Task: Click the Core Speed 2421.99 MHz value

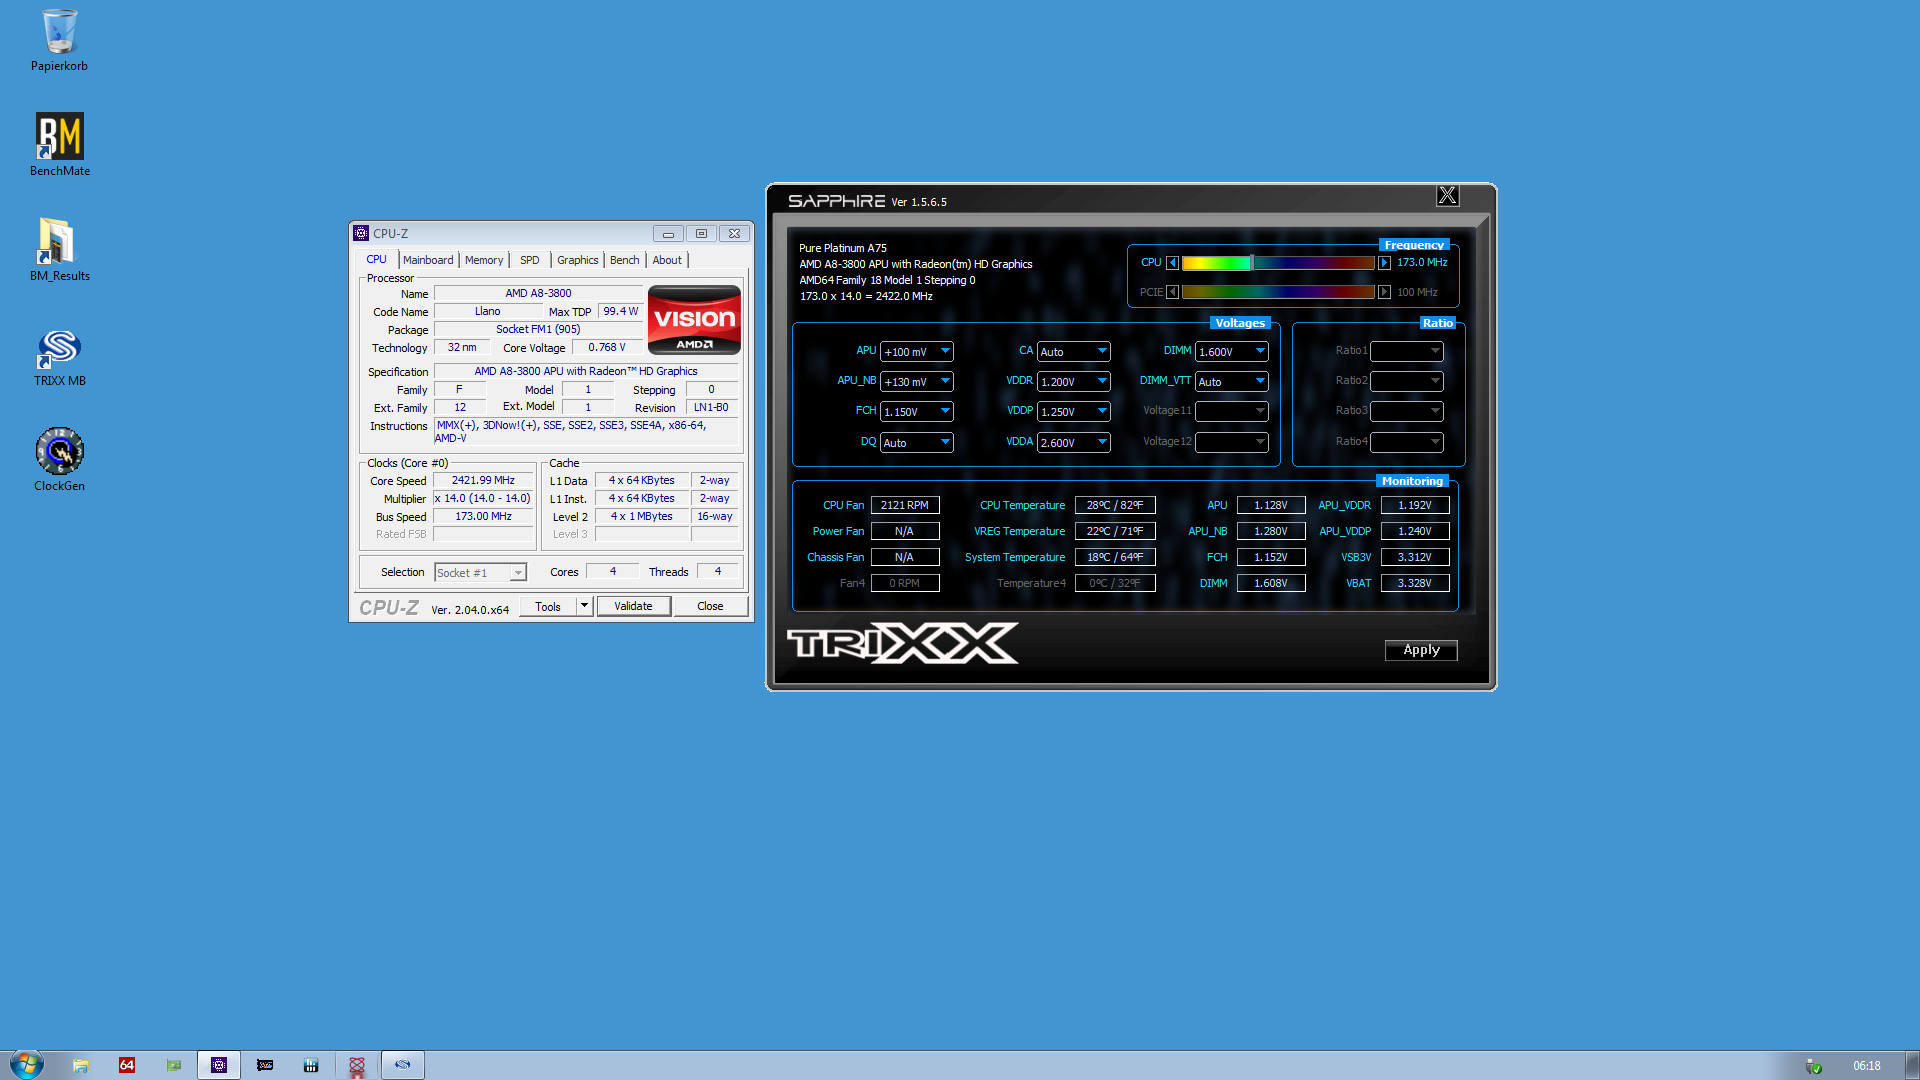Action: tap(483, 480)
